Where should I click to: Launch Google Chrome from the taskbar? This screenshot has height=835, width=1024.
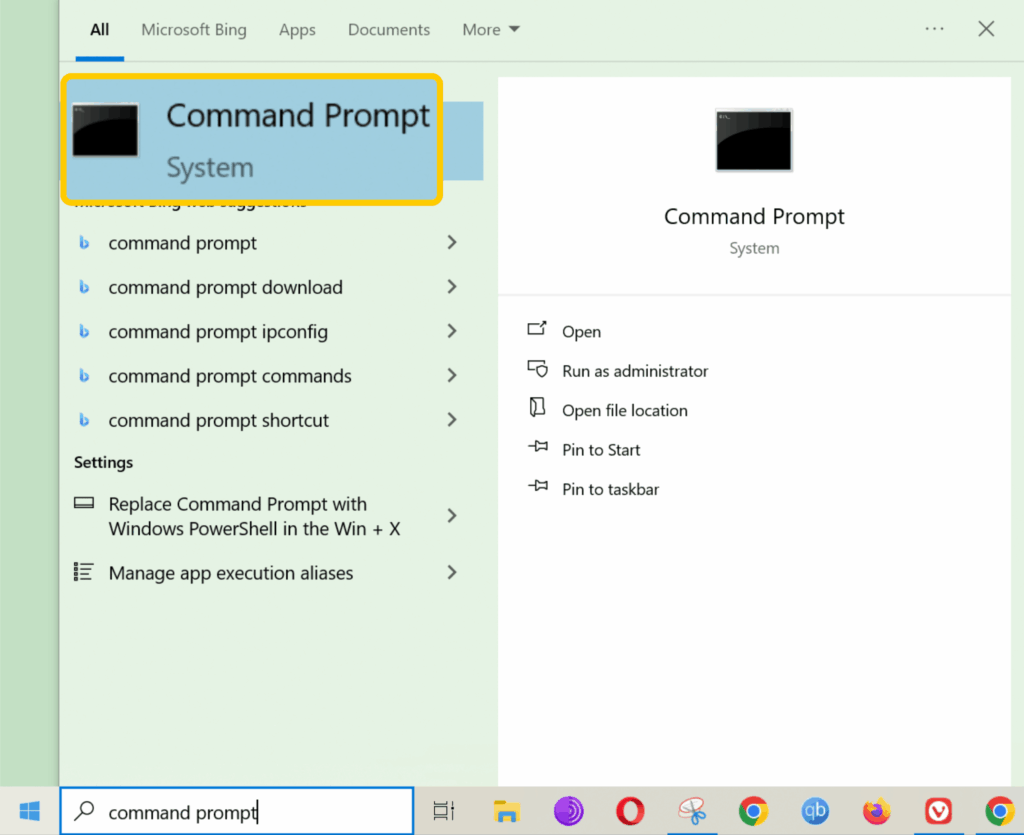tap(753, 811)
